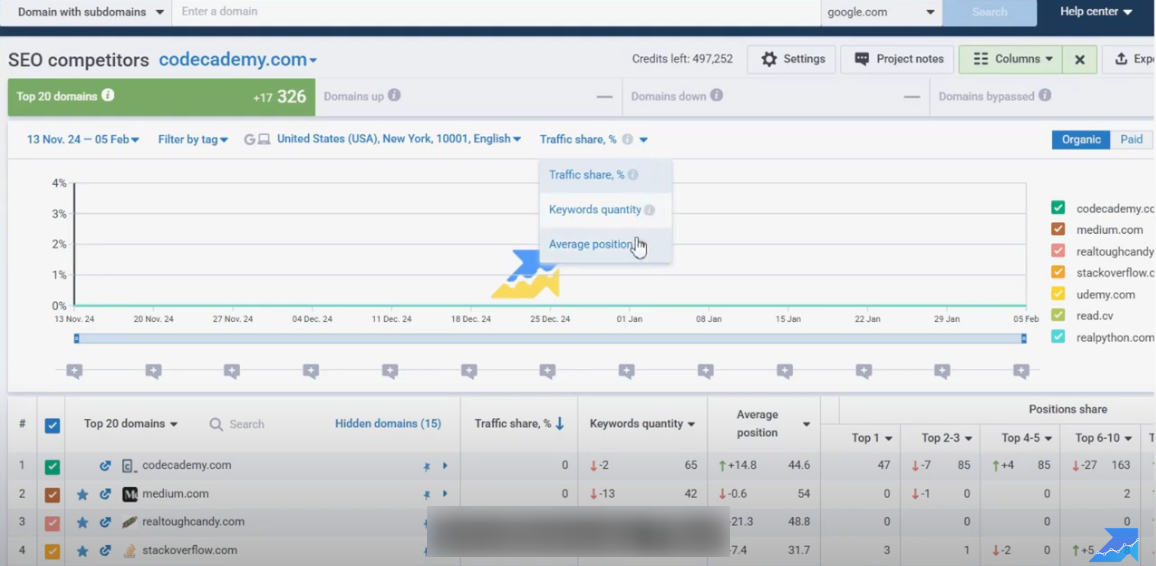The width and height of the screenshot is (1156, 566).
Task: Add a note at the 01 Jan marker
Action: 627,371
